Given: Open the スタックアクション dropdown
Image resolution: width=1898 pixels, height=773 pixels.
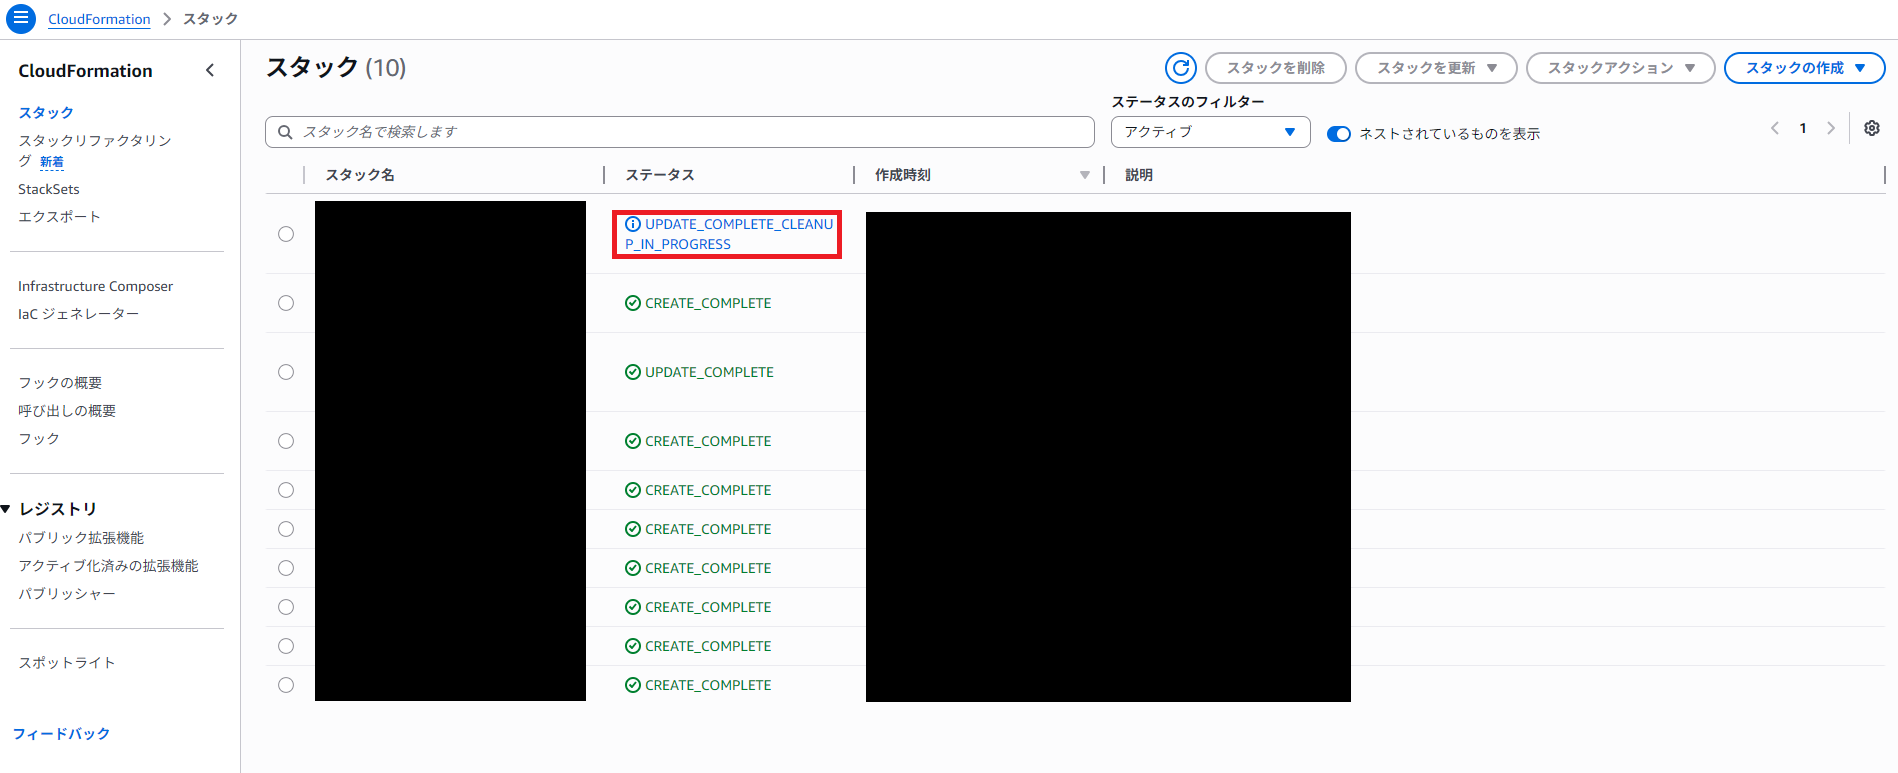Looking at the screenshot, I should pos(1620,68).
